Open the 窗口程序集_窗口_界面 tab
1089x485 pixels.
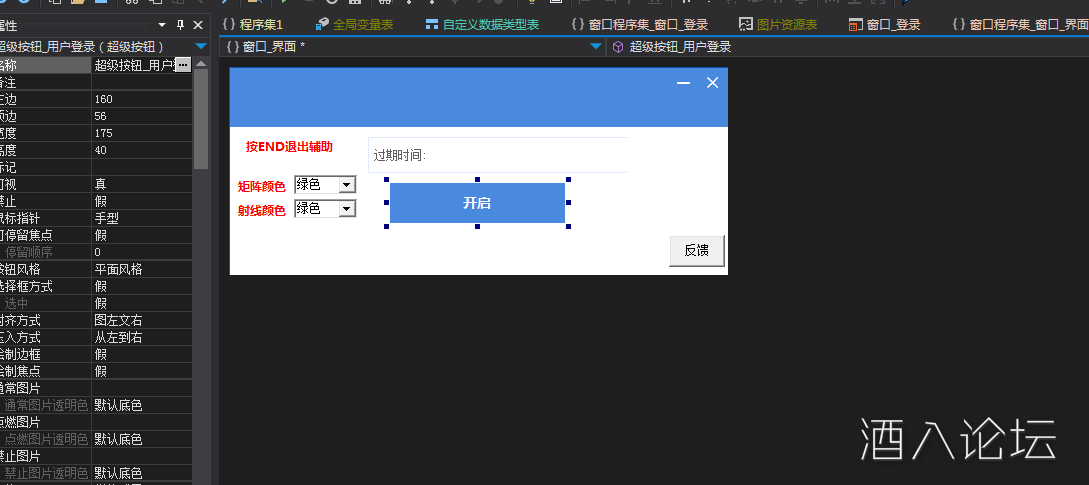click(x=1020, y=25)
